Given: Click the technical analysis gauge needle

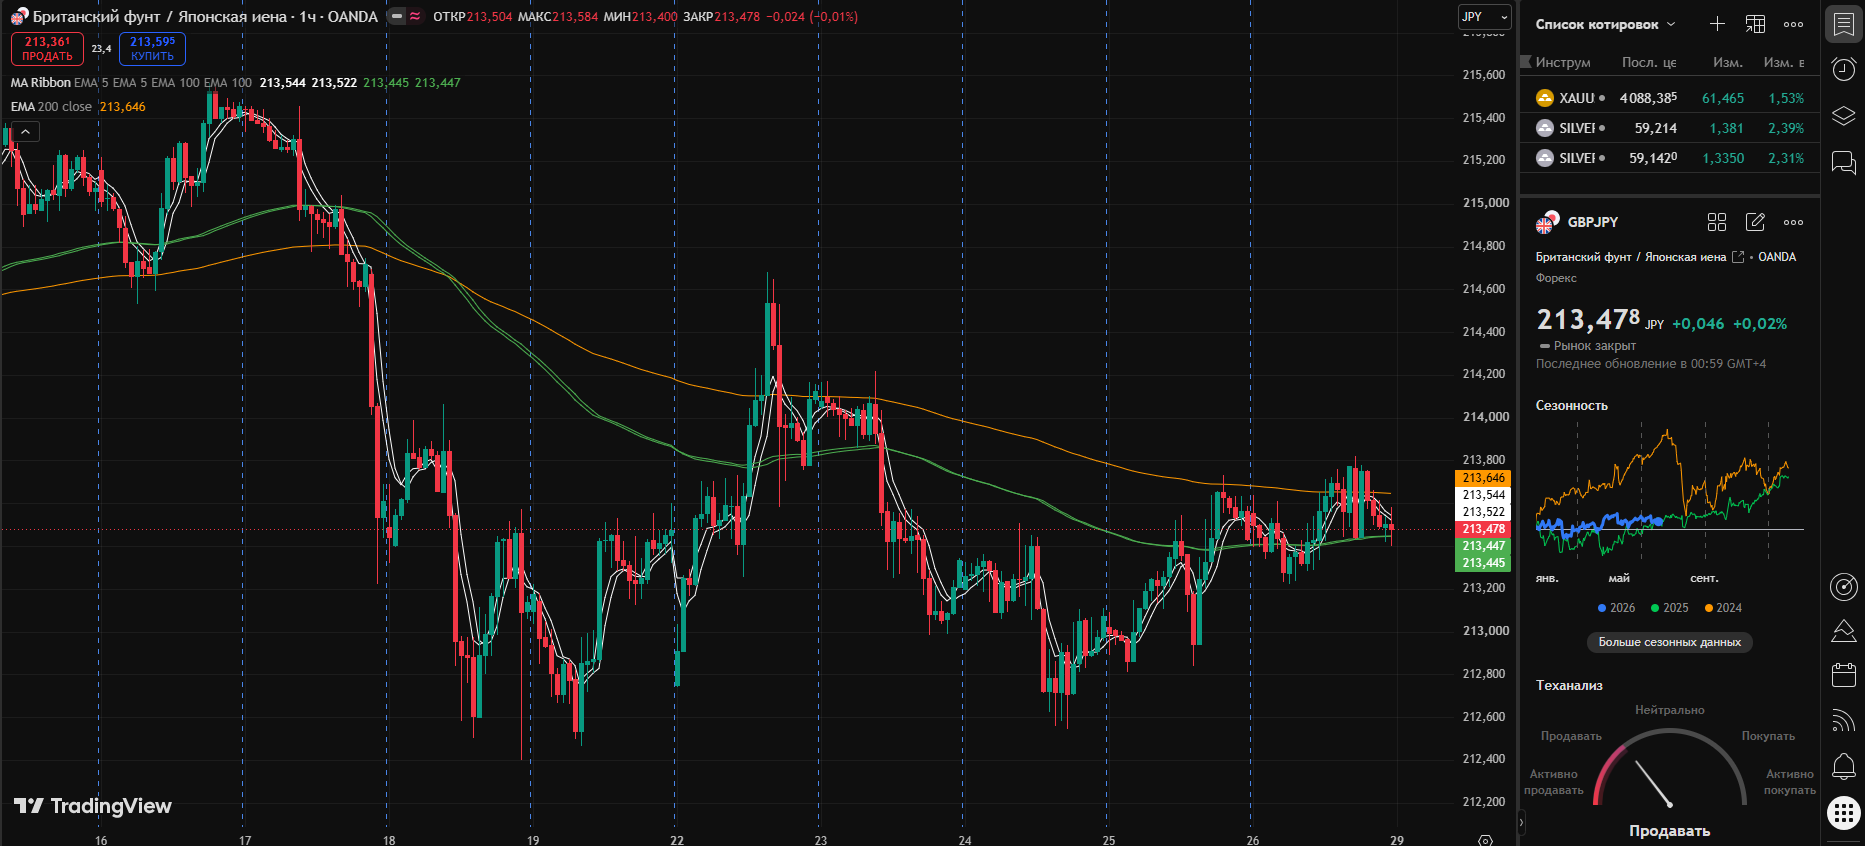Looking at the screenshot, I should (x=1654, y=784).
